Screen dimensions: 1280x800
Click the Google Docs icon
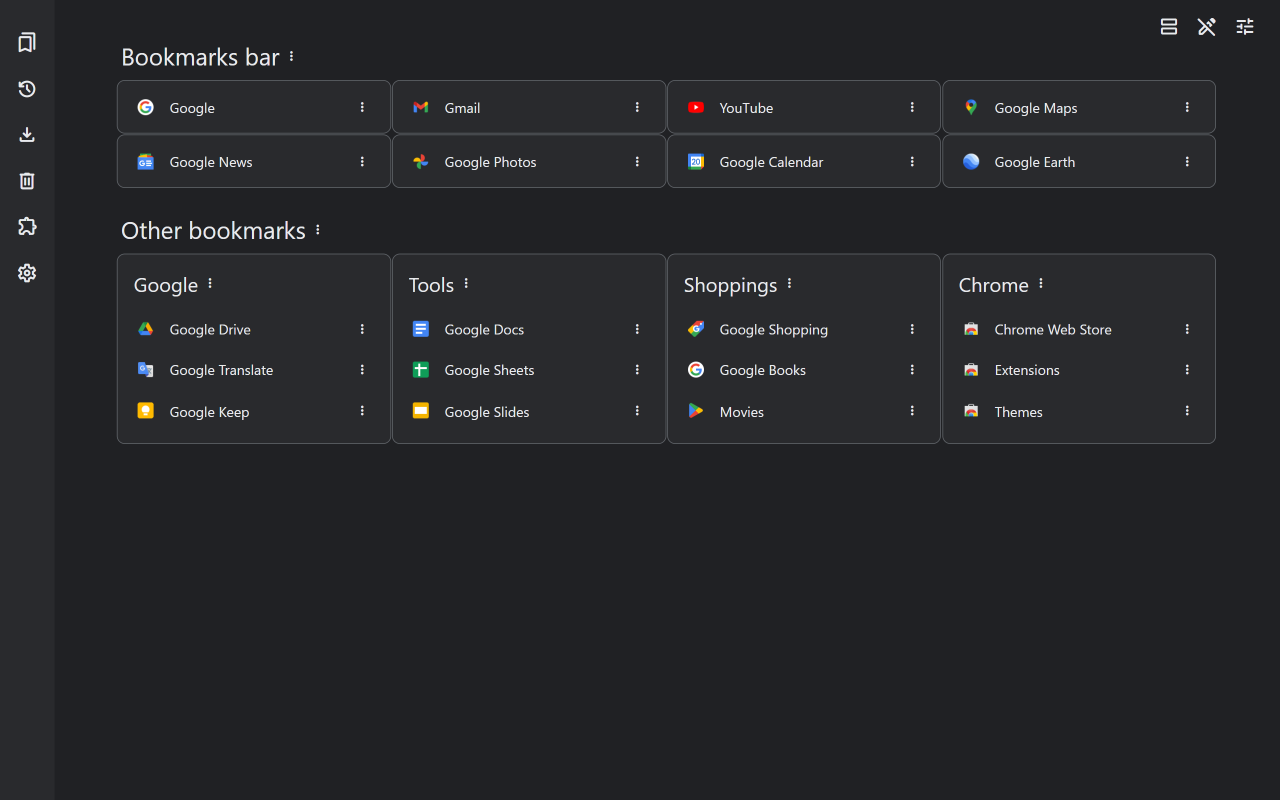421,329
